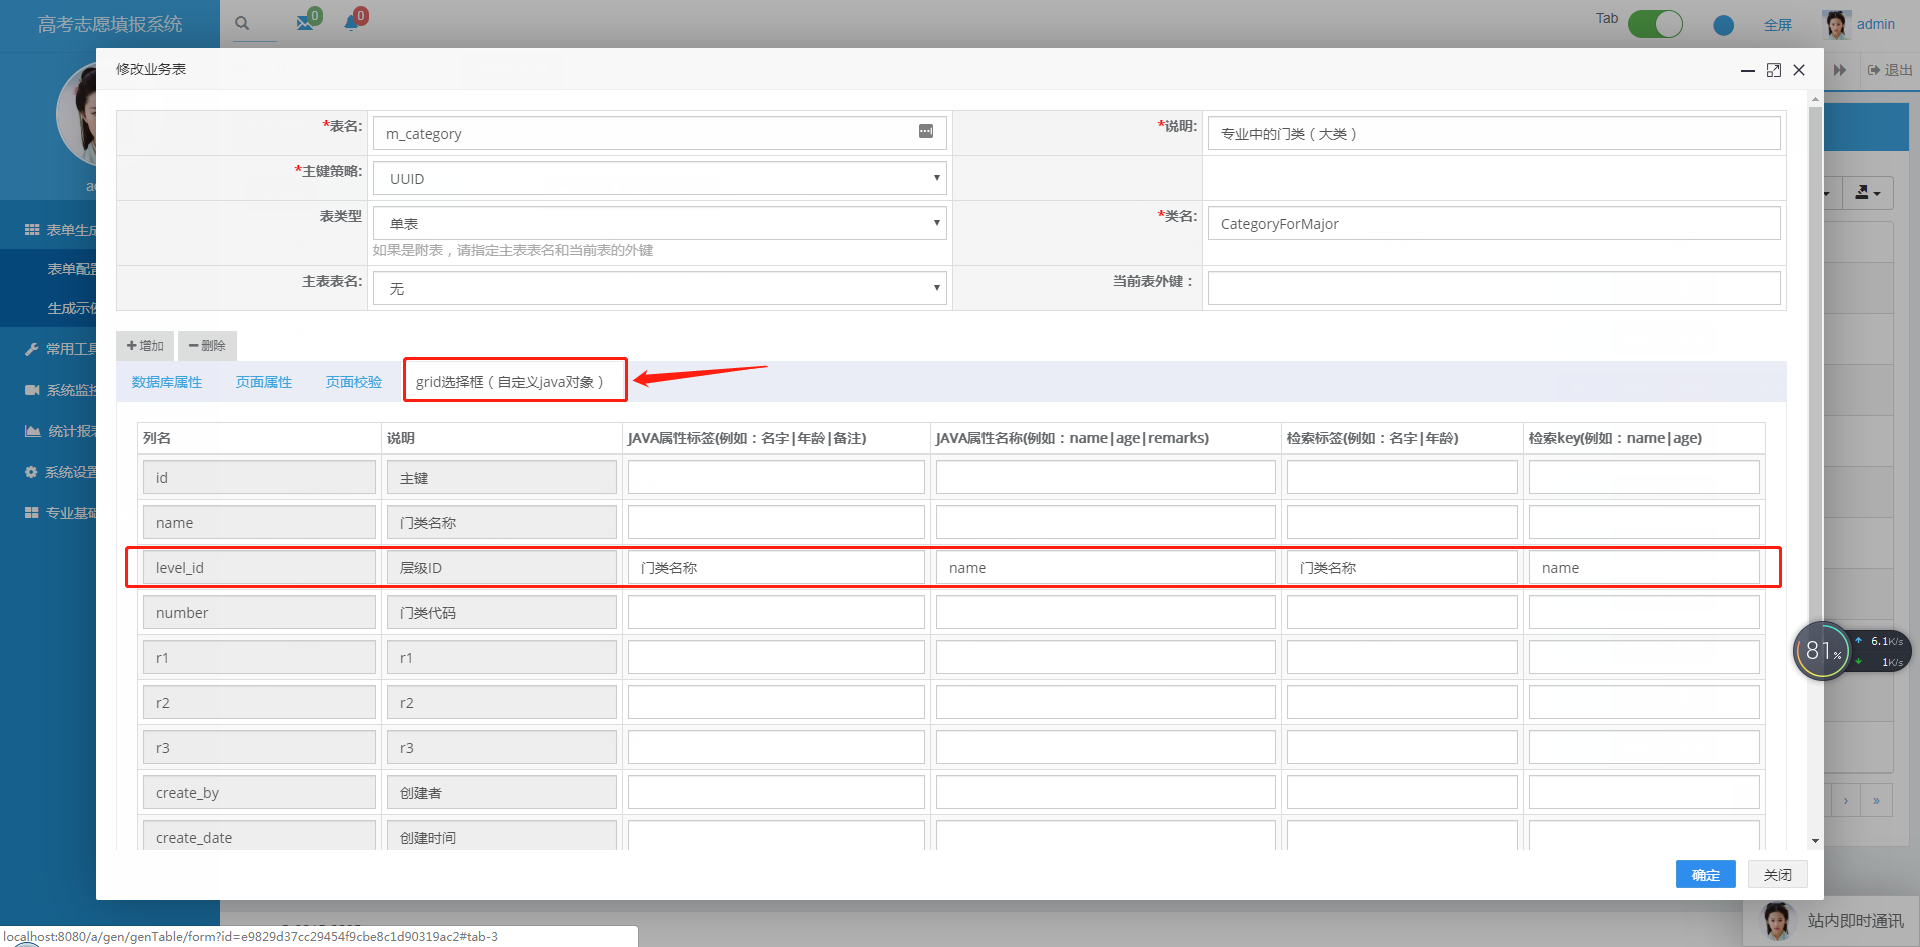The width and height of the screenshot is (1920, 947).
Task: Click the 确定 confirm button
Action: point(1705,875)
